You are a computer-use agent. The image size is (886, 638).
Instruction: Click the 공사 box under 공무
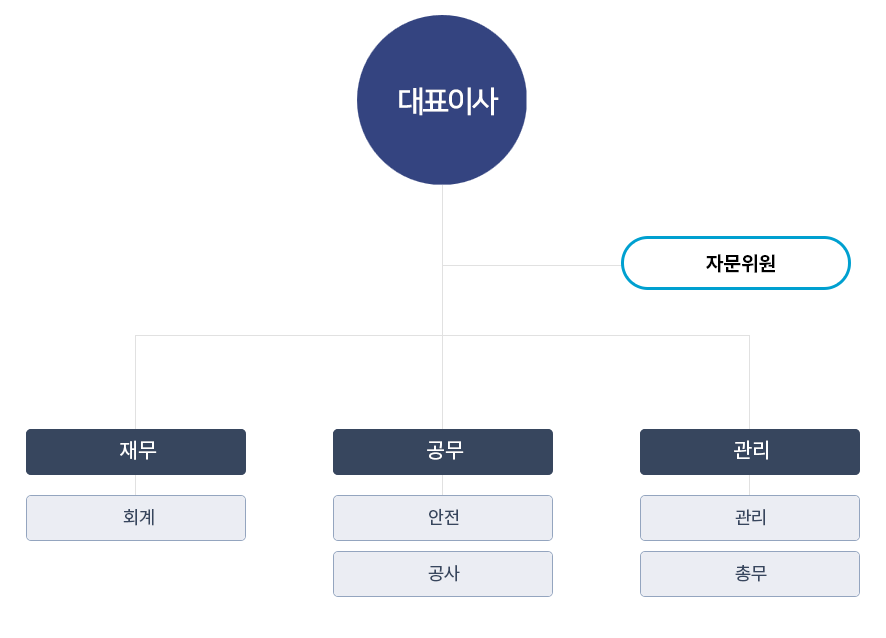tap(442, 574)
